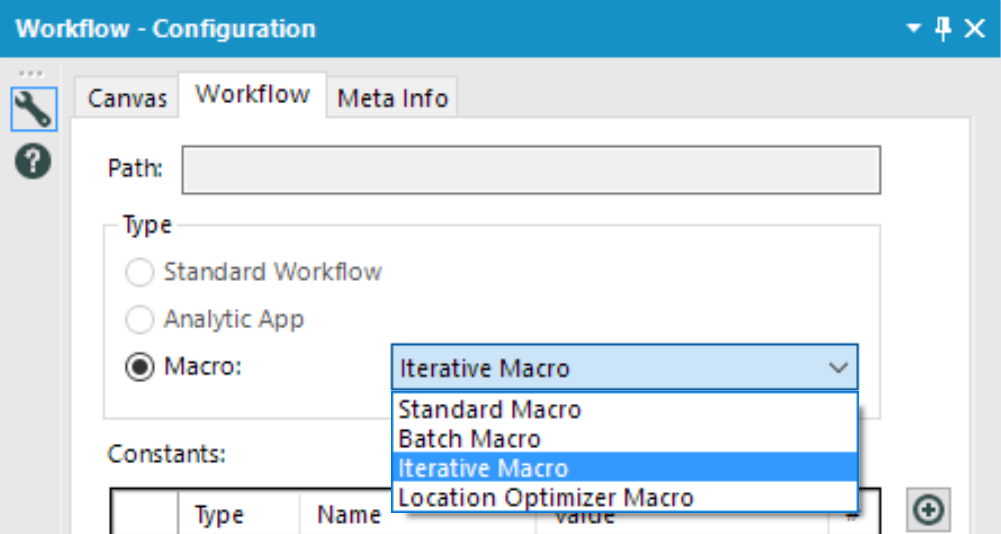Open the window position dropdown arrow

click(913, 29)
